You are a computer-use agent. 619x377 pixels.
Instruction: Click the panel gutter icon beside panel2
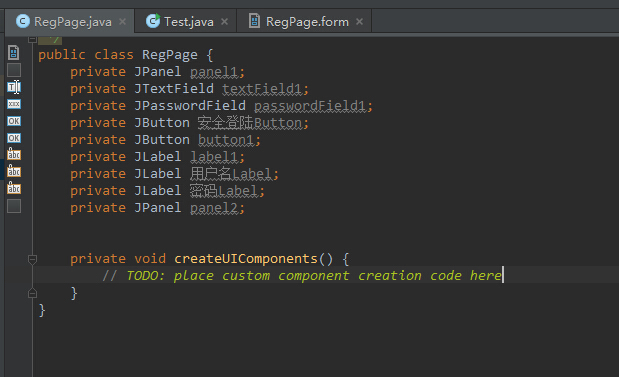[x=14, y=206]
